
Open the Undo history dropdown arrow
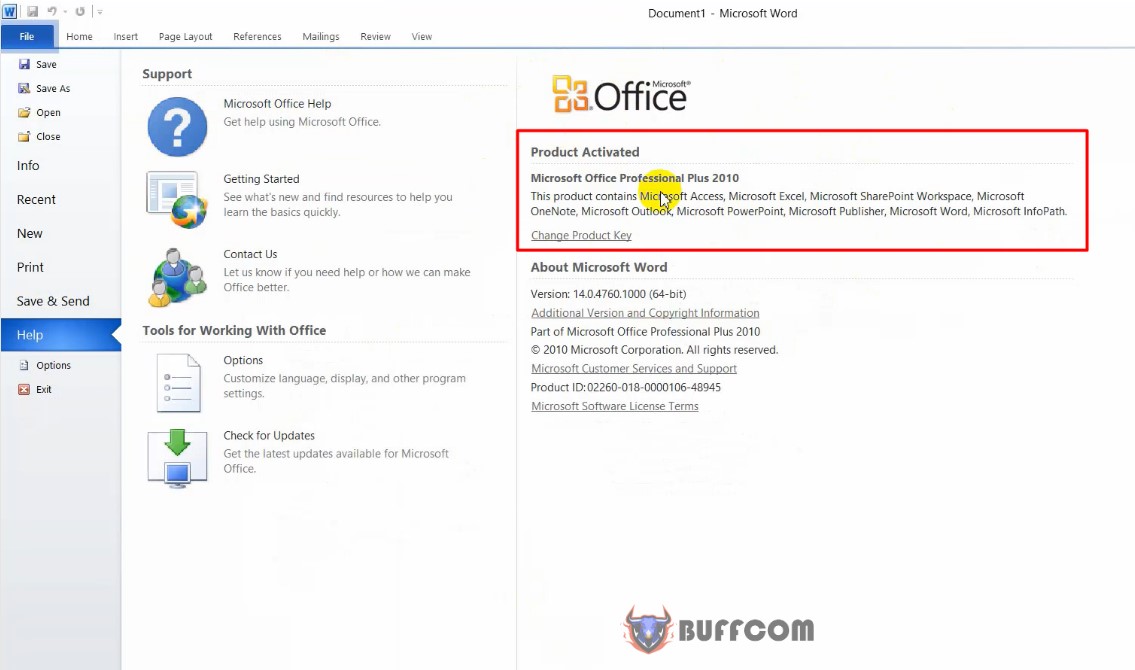[x=65, y=12]
